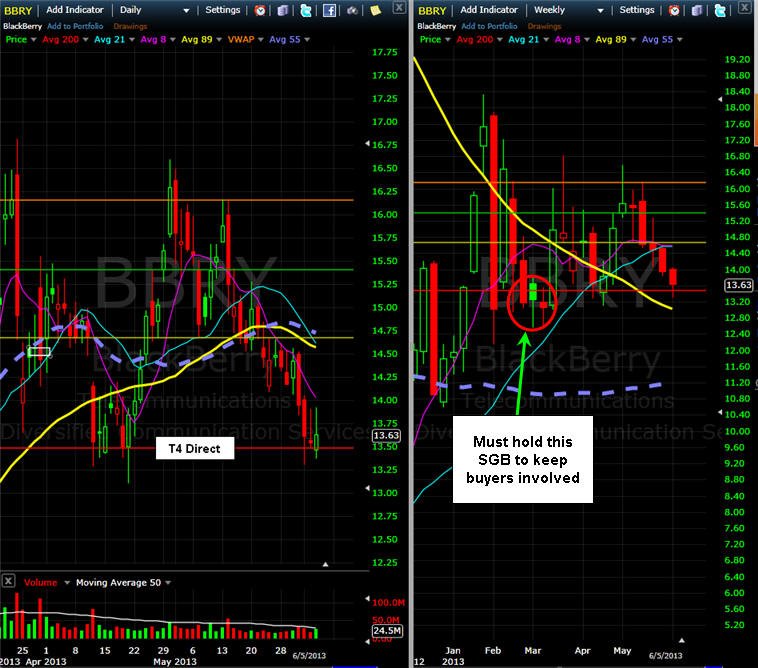Viewport: 758px width, 668px height.
Task: Expand Moving Average 50 volume dropdown
Action: [168, 582]
